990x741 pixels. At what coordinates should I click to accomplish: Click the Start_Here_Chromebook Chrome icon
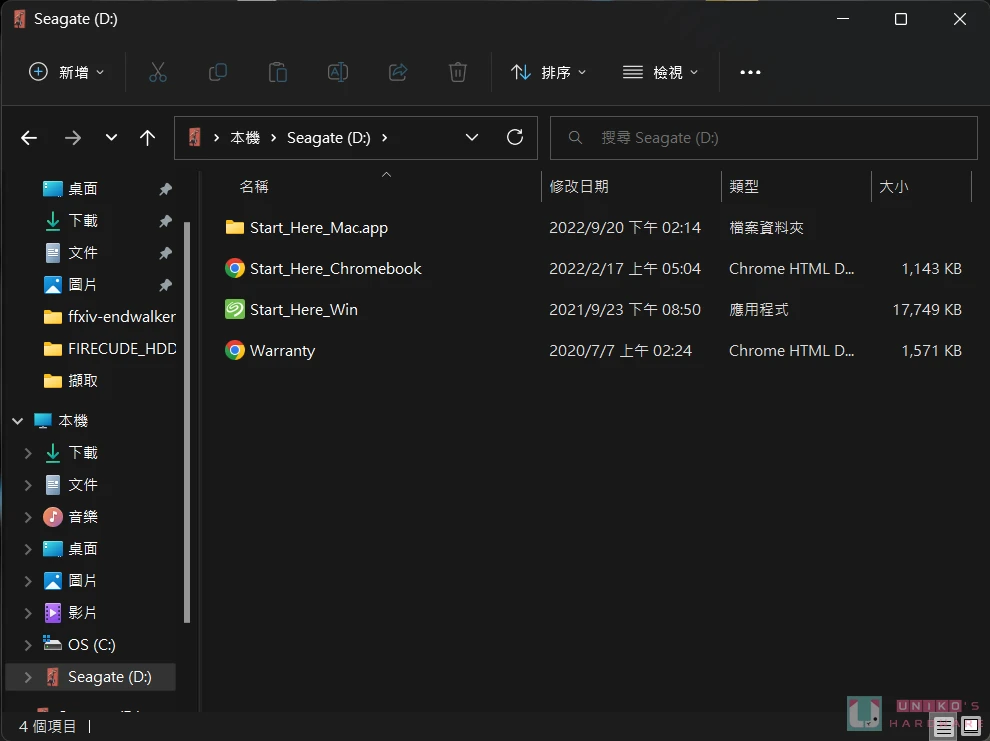coord(235,268)
